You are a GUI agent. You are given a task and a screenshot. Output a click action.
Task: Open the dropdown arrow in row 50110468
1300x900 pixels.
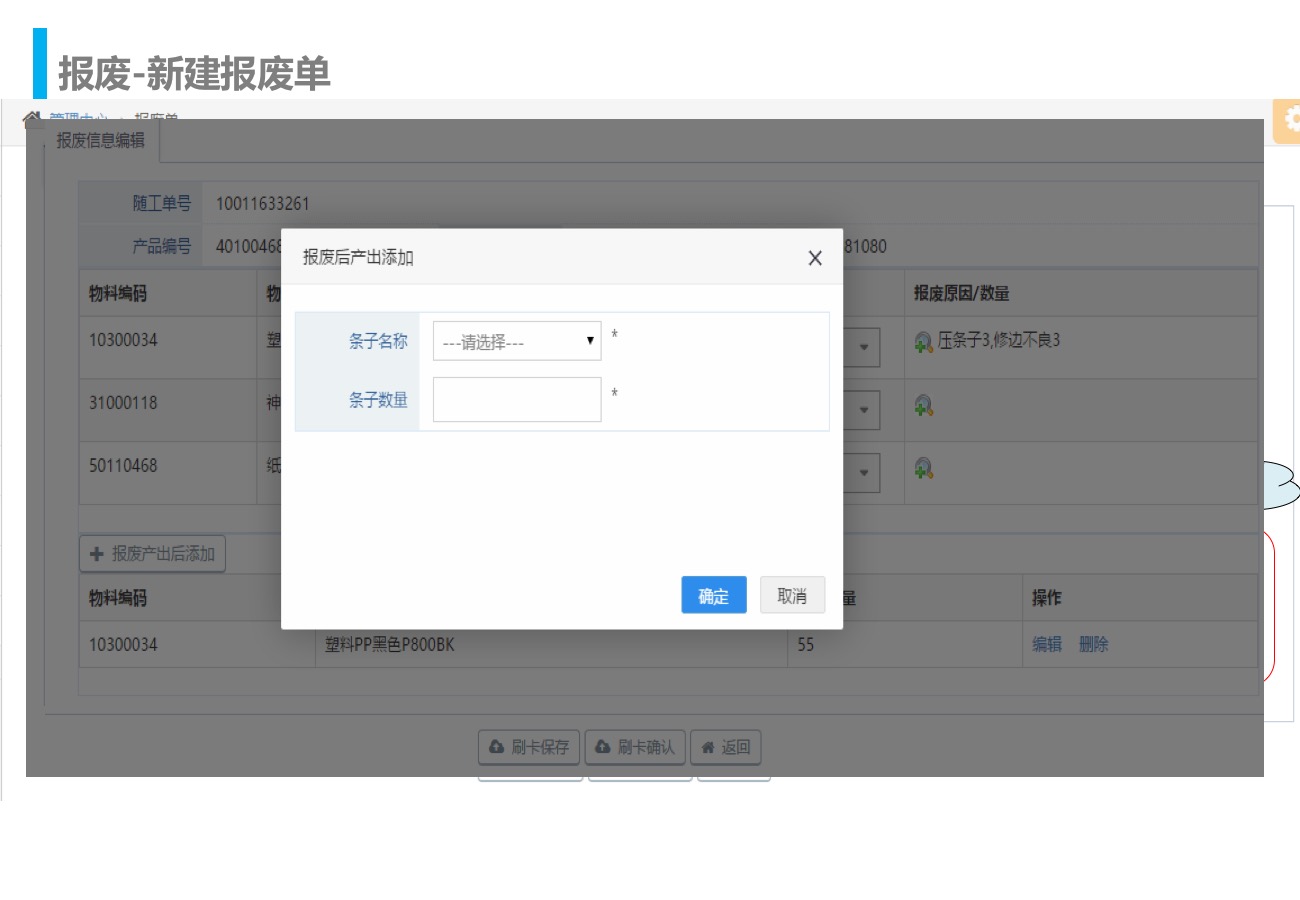point(862,473)
